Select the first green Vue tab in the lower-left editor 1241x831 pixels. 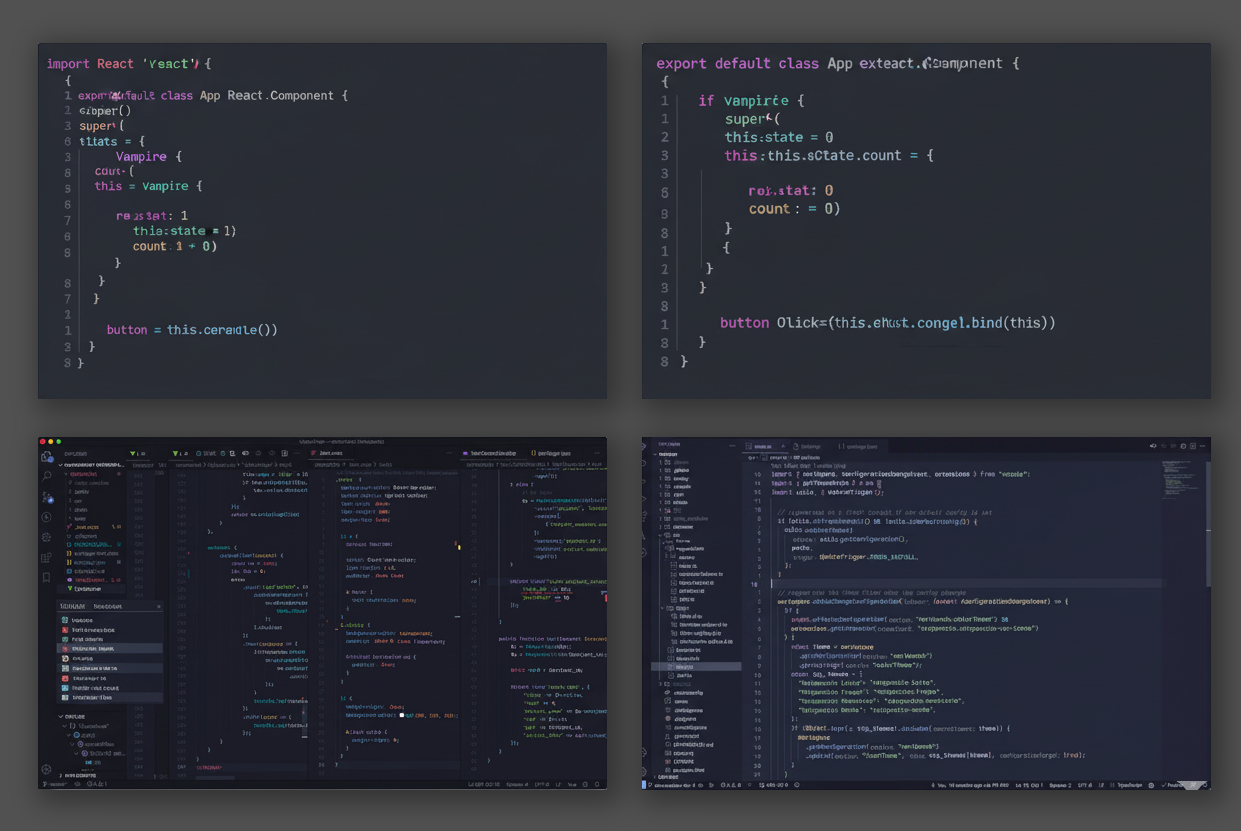138,453
